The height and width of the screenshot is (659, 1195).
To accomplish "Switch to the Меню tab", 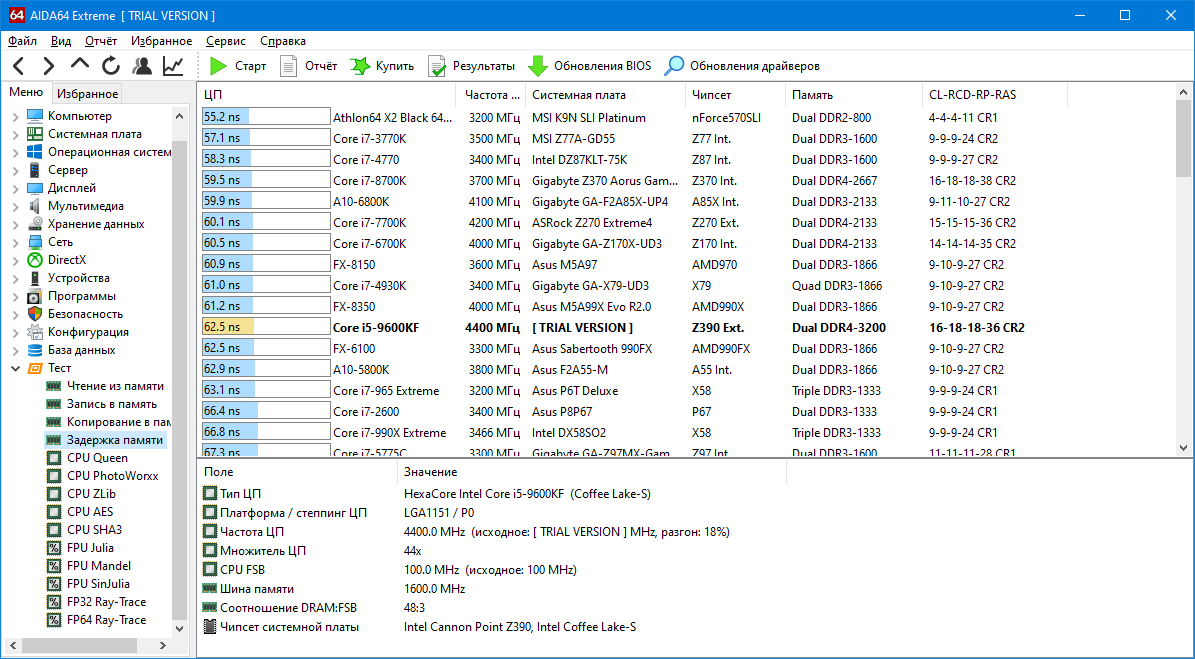I will tap(26, 92).
